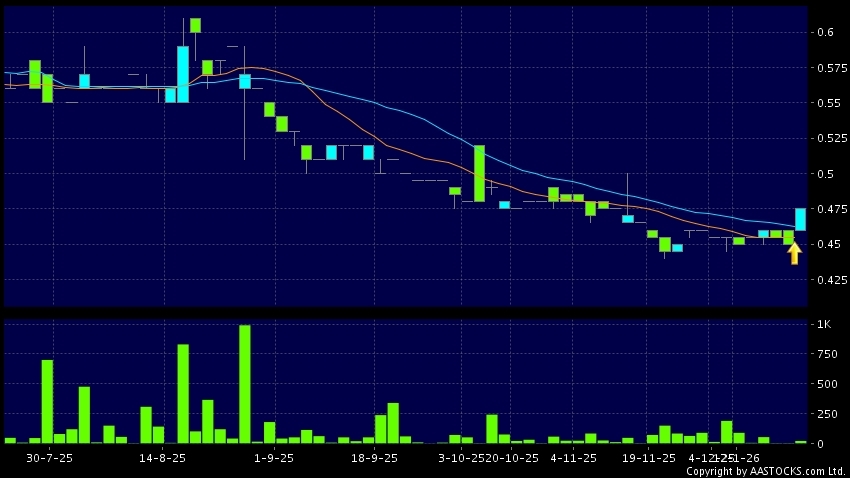Select the tall cyan candle in mid-August
850x478 pixels.
pos(183,74)
